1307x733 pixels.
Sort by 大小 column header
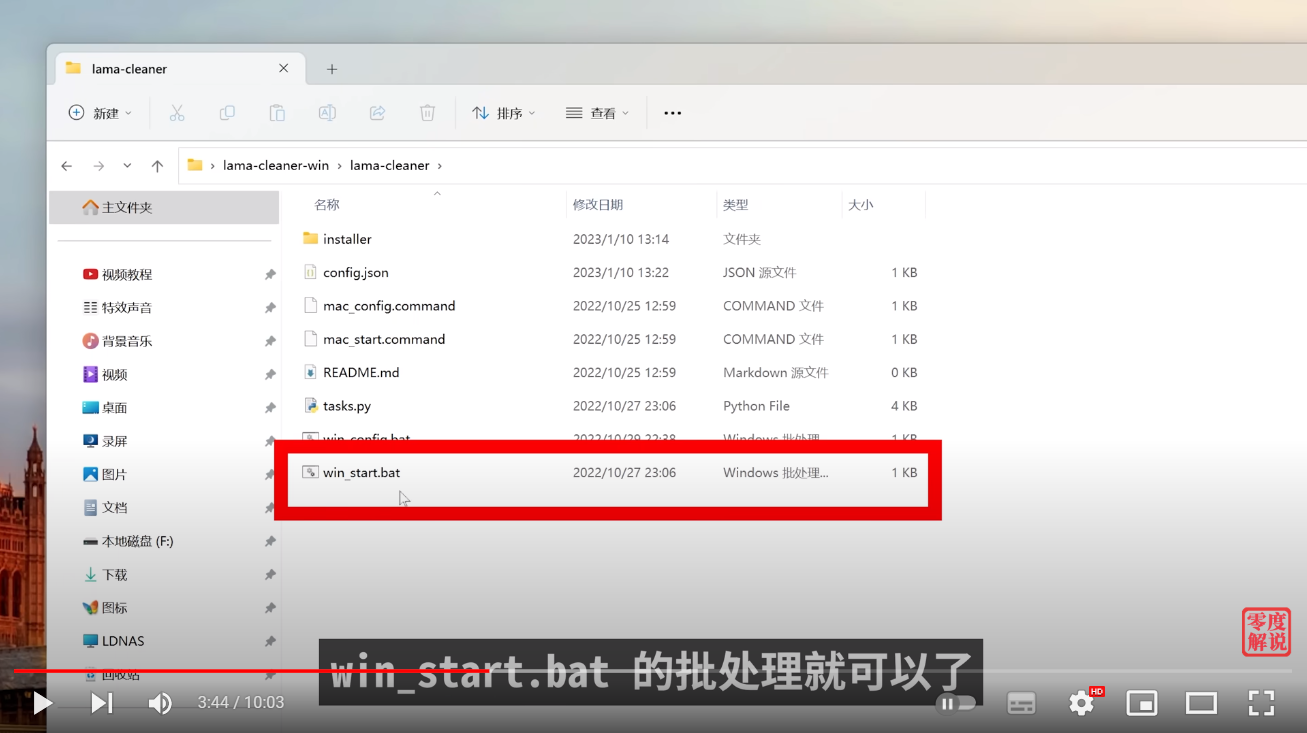coord(861,205)
